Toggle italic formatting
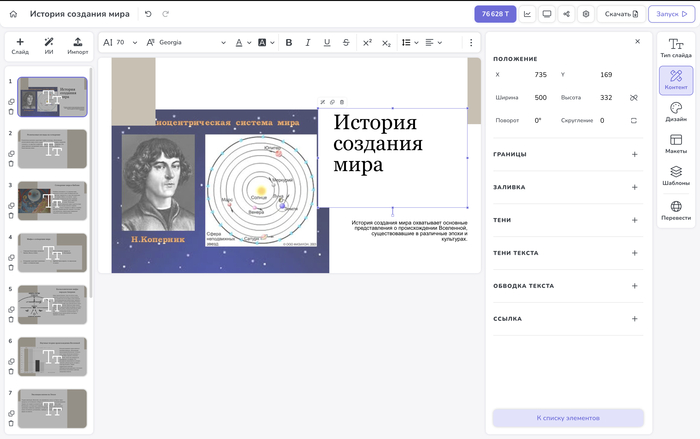Image resolution: width=700 pixels, height=439 pixels. (308, 42)
